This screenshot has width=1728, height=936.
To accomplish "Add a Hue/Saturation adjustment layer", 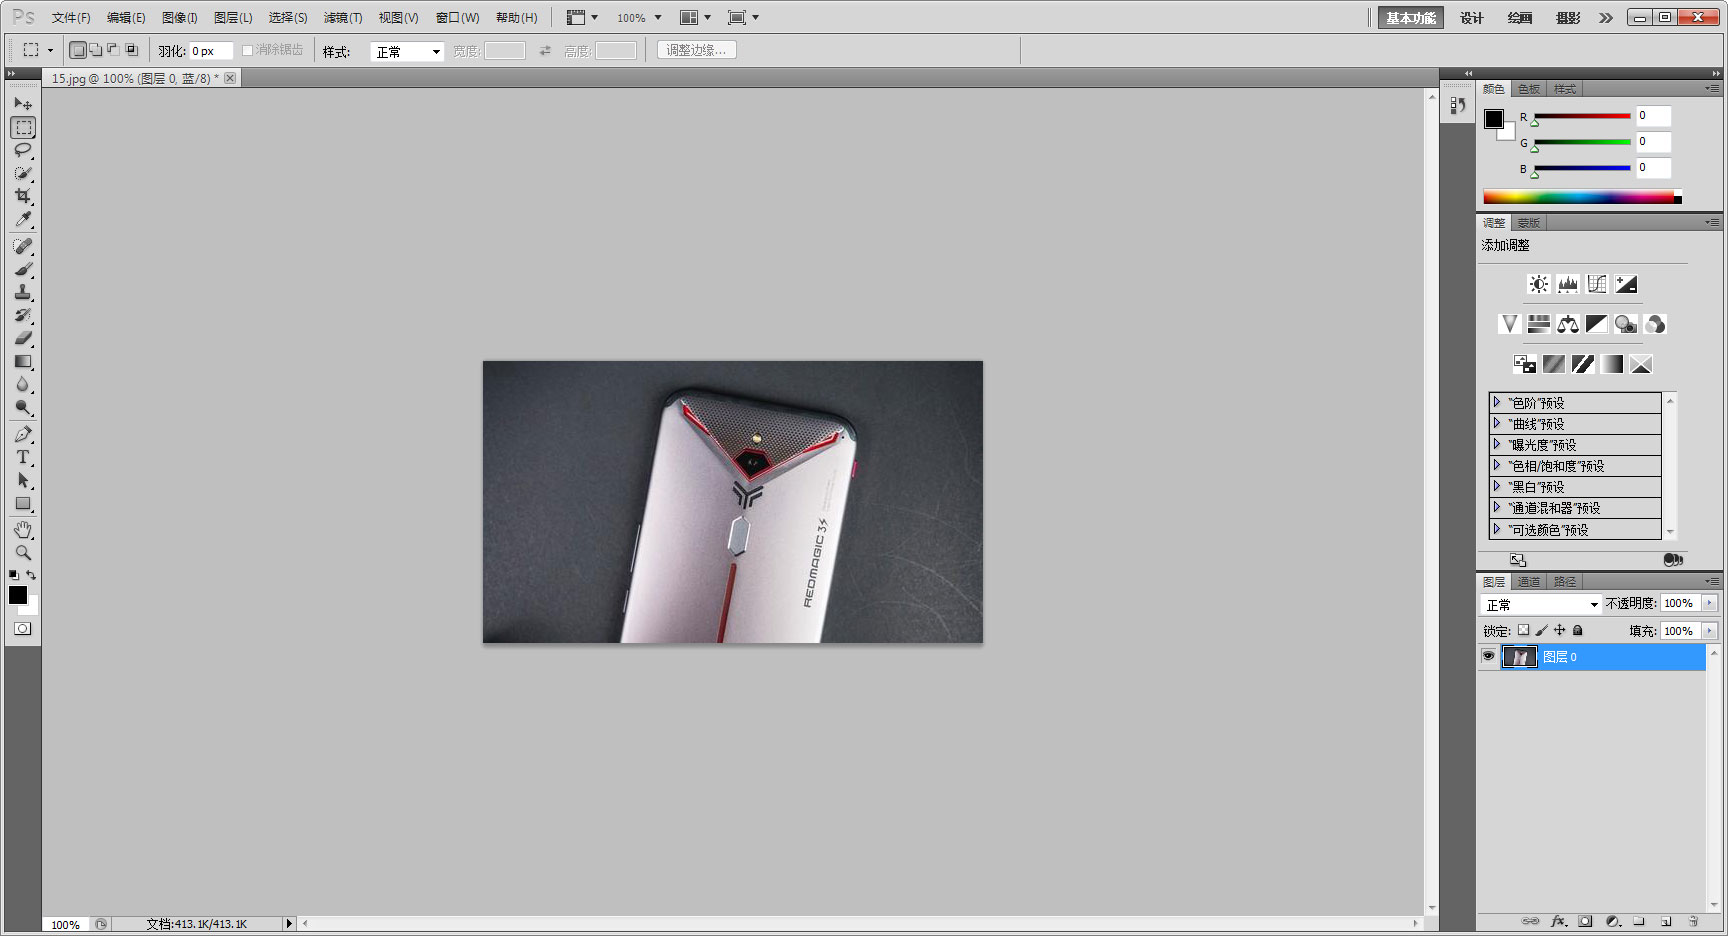I will 1539,324.
